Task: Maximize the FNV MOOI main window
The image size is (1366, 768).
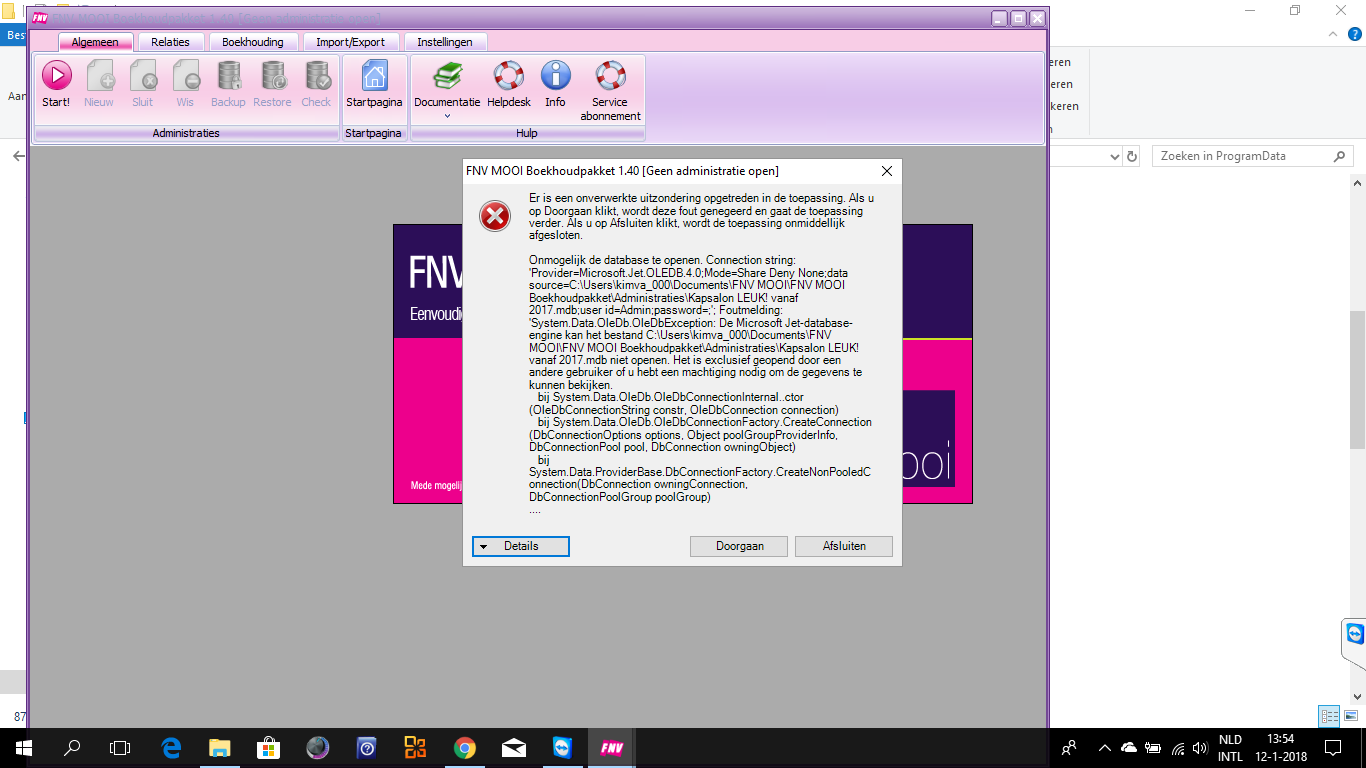Action: point(1018,18)
